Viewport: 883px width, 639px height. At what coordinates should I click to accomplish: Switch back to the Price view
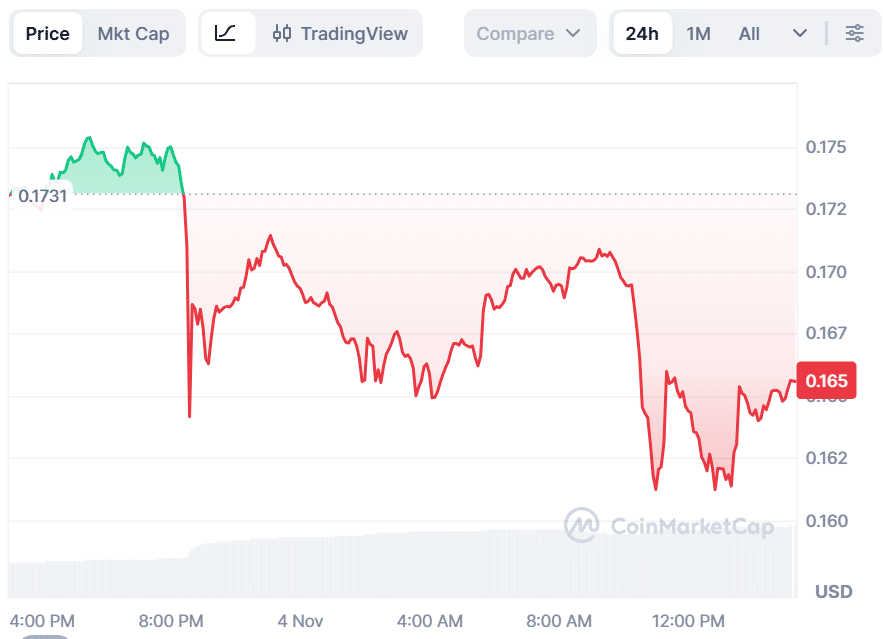point(47,33)
